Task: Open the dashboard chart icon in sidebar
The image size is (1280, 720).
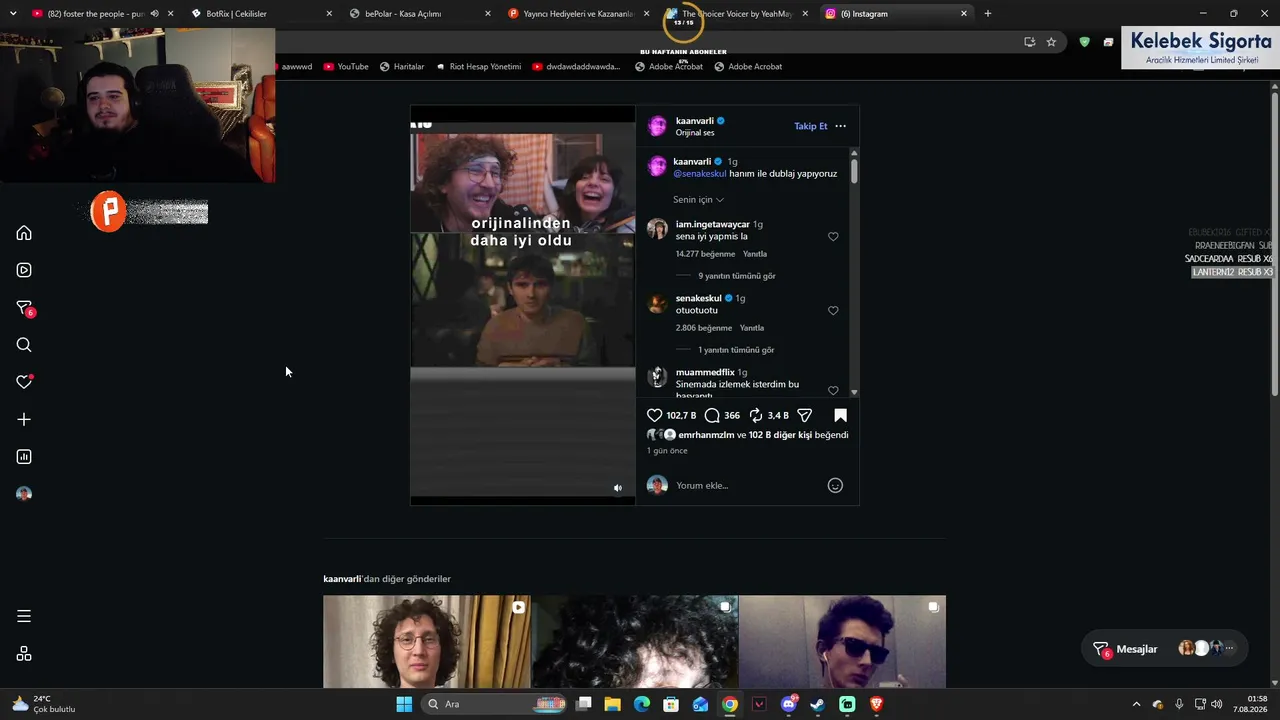Action: (24, 457)
